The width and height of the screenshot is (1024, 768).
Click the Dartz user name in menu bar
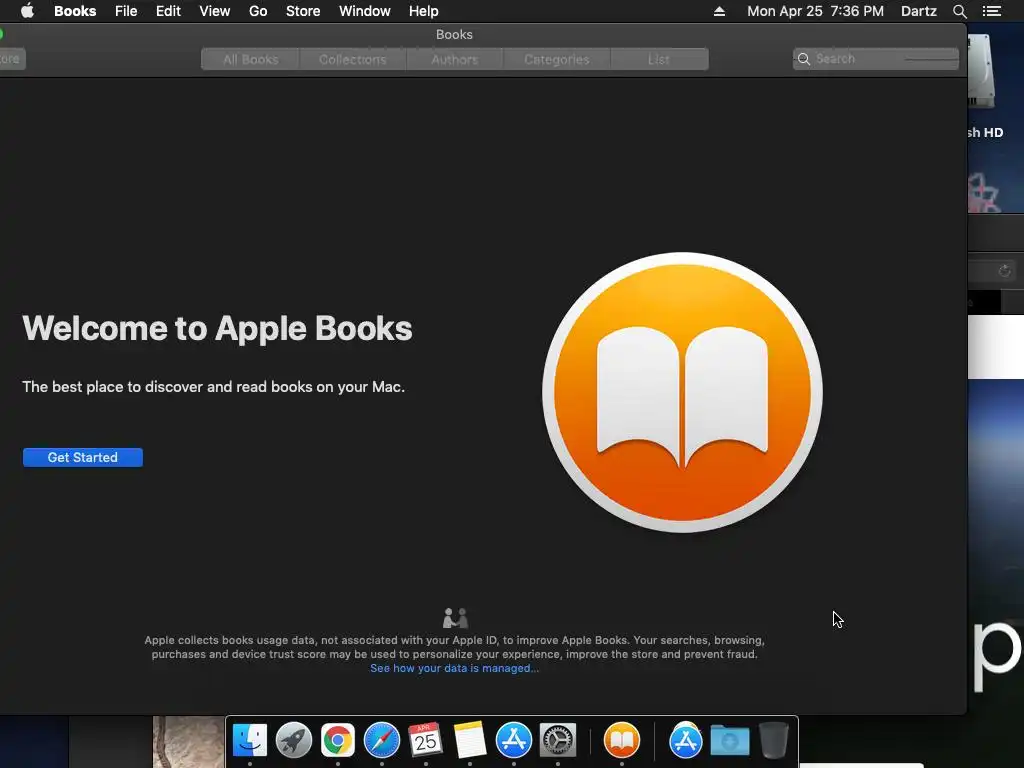point(919,11)
